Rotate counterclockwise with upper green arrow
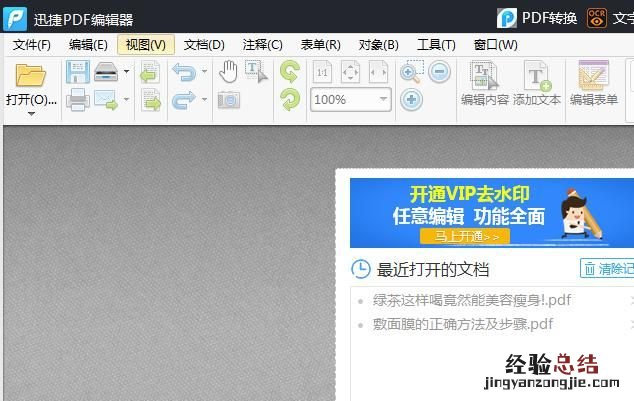This screenshot has width=634, height=401. coord(290,72)
